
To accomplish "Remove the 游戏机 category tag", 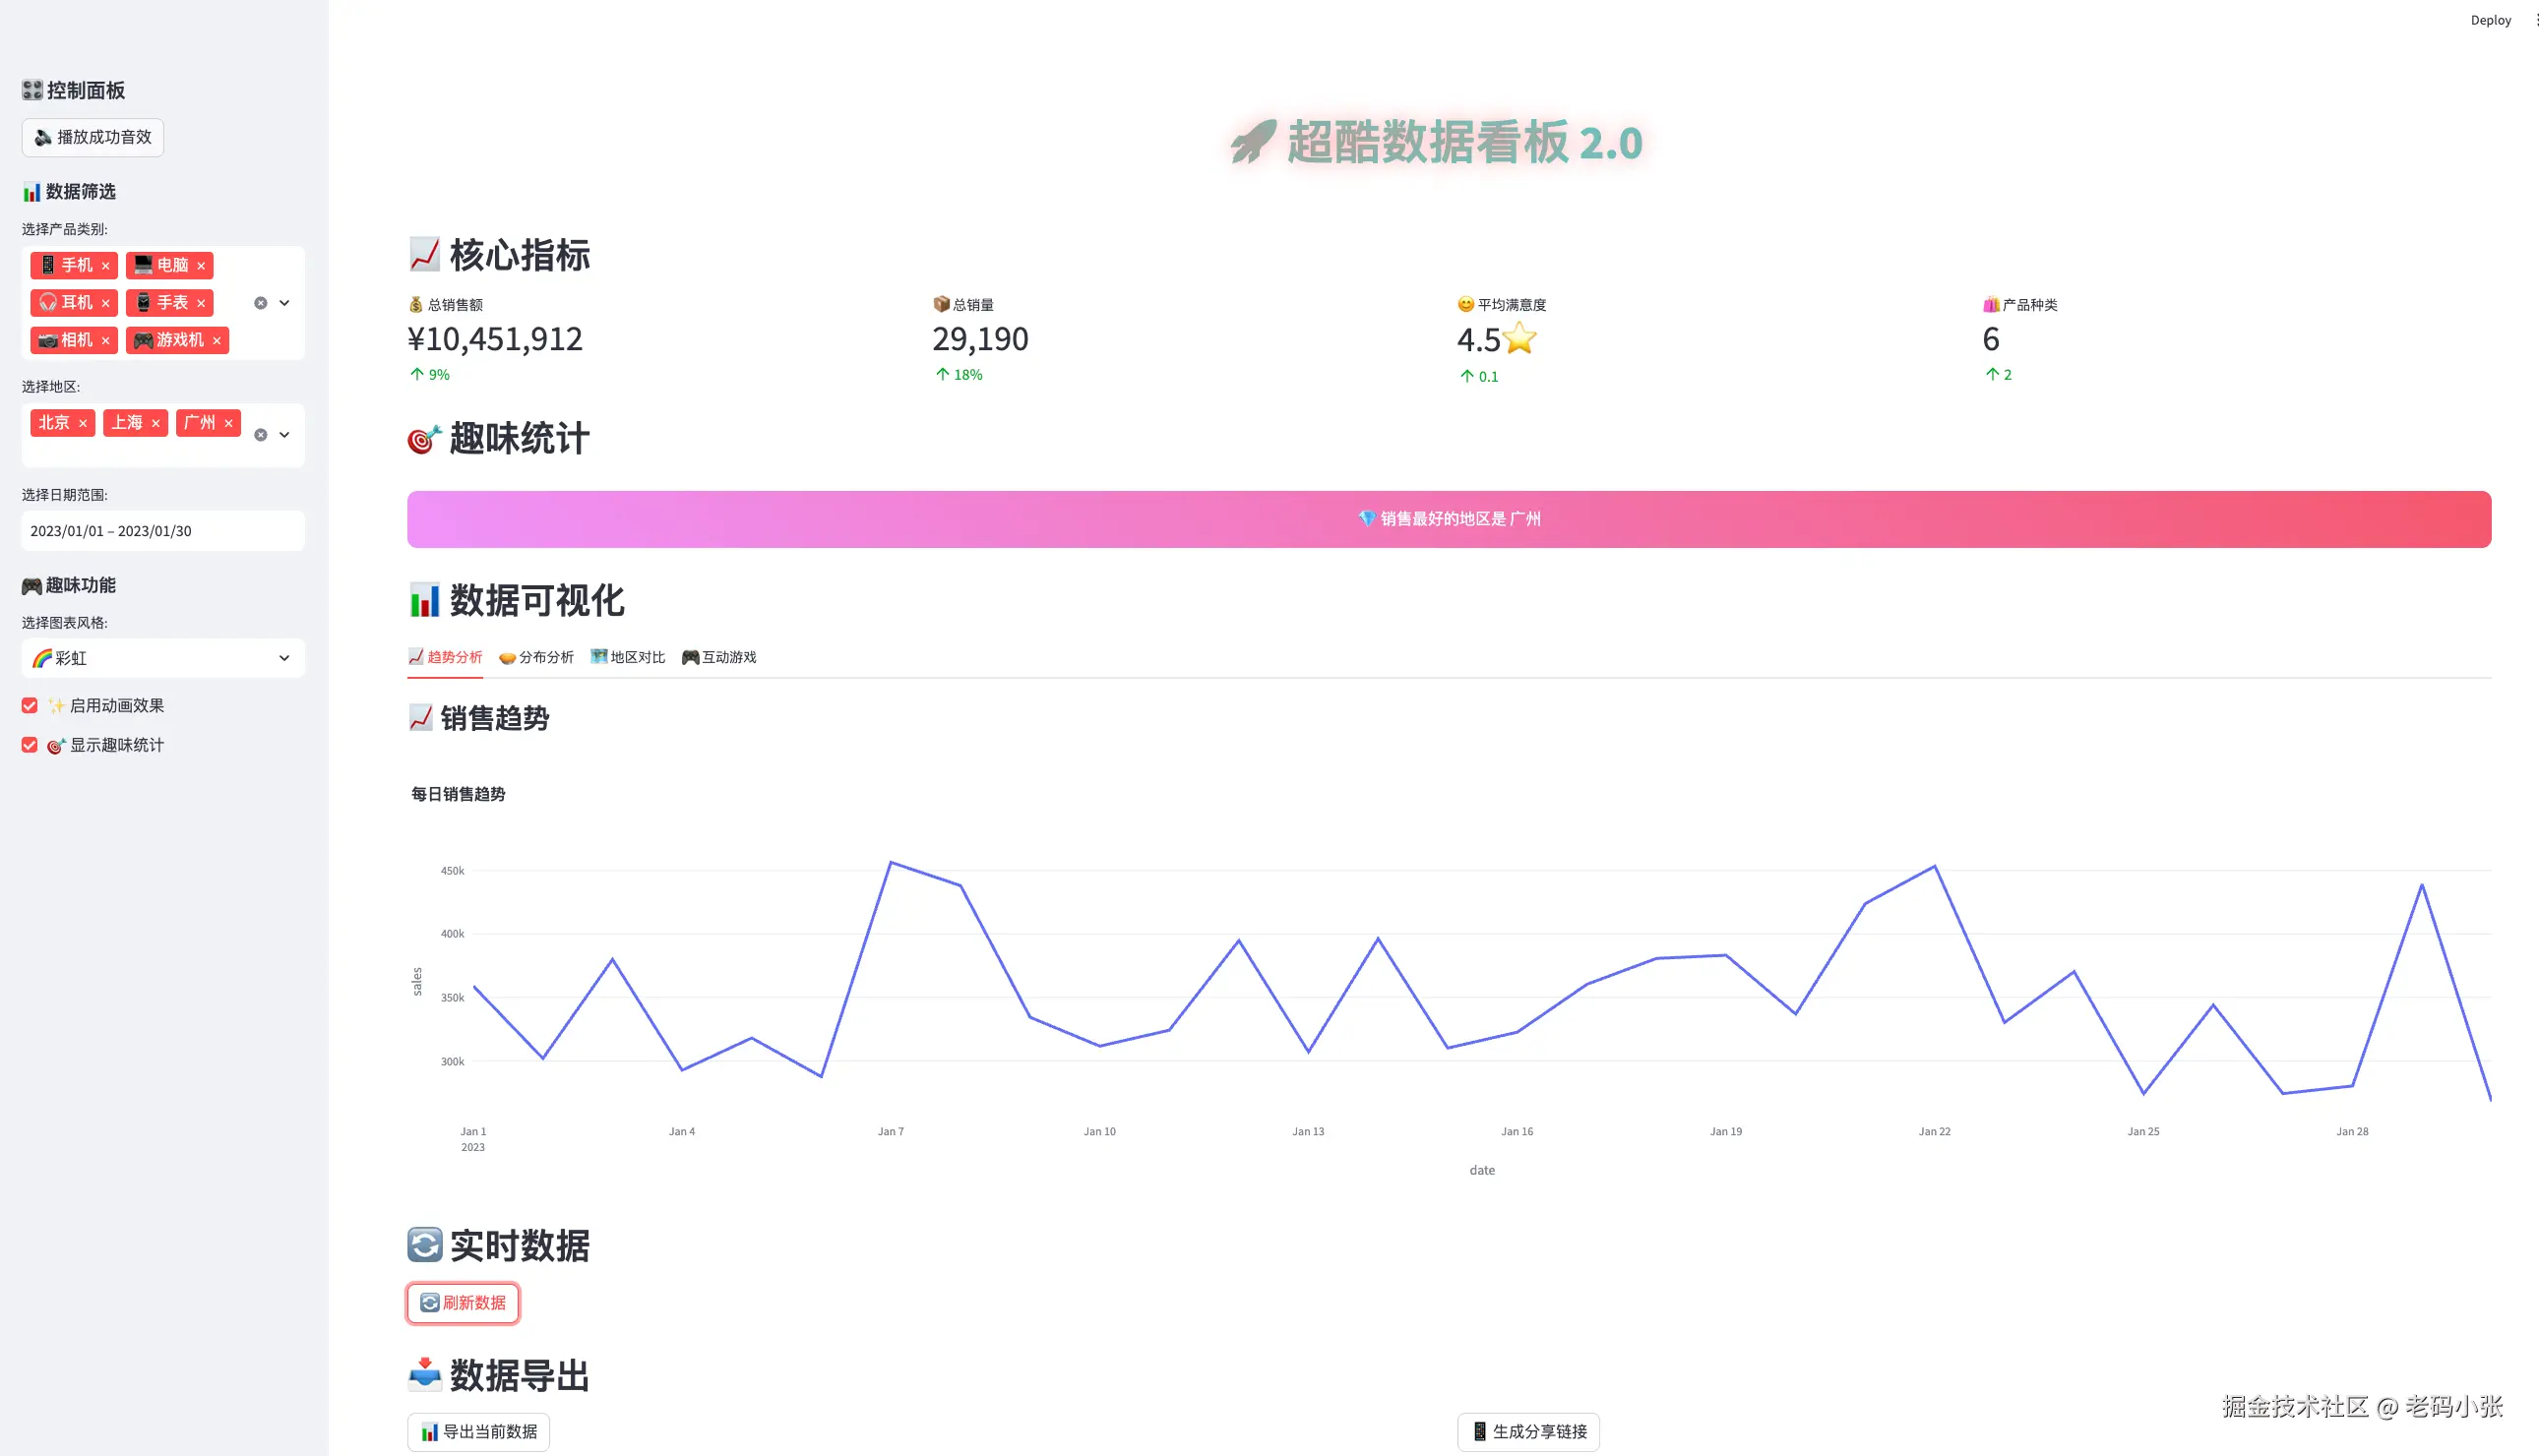I will (216, 341).
